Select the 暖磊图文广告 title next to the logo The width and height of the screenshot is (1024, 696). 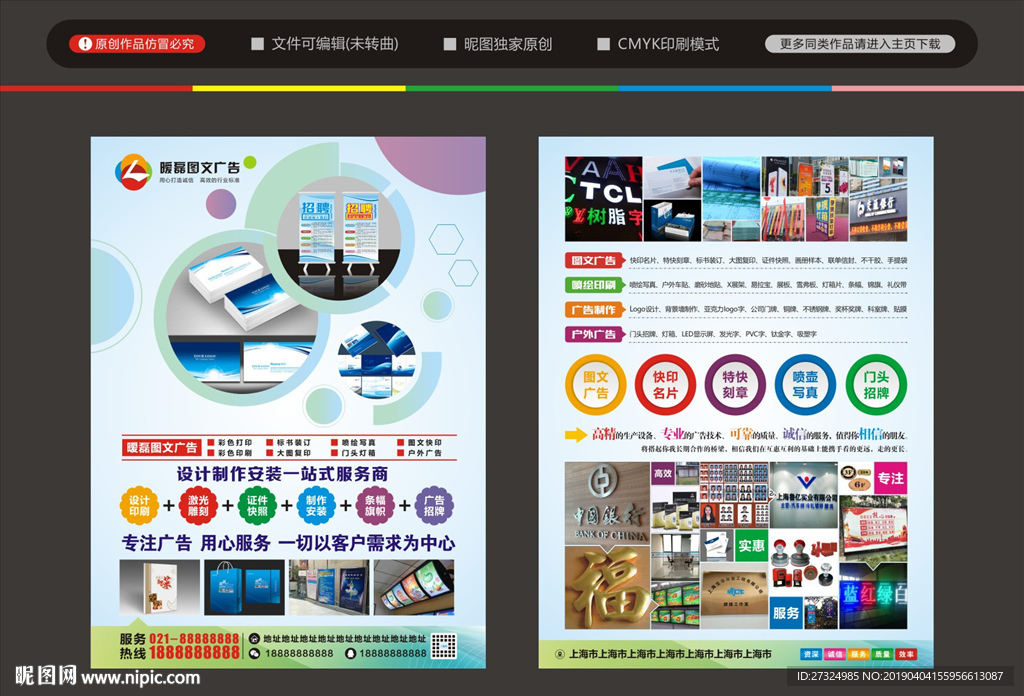point(200,167)
